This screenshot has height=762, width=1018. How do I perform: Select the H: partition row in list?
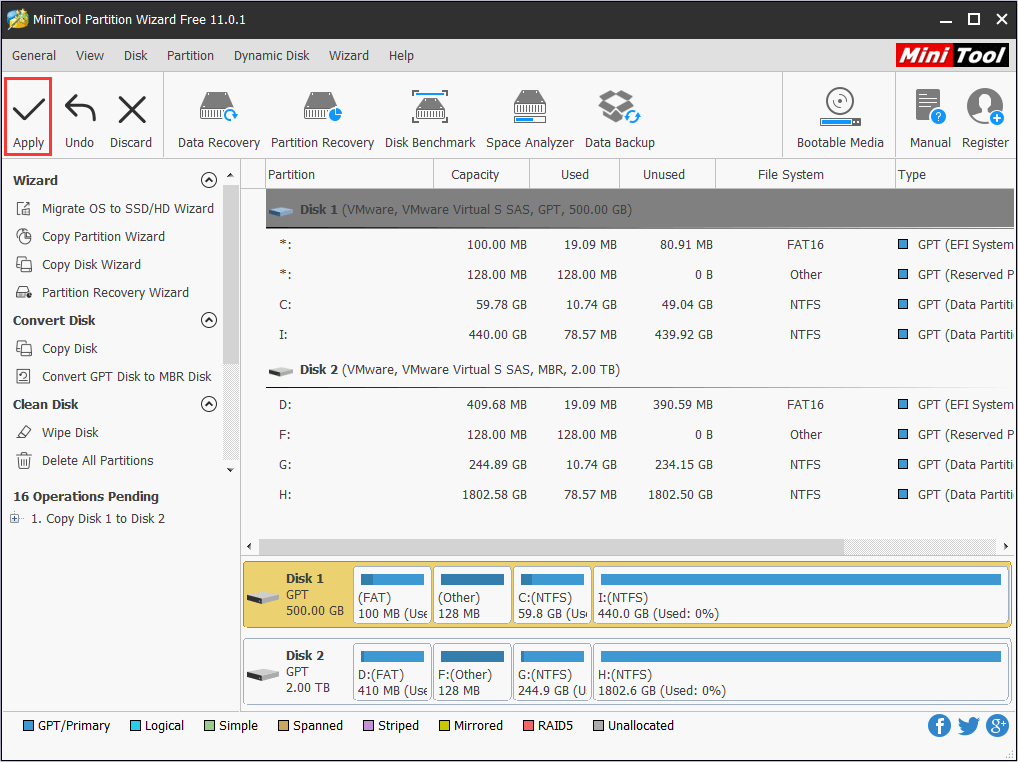pyautogui.click(x=639, y=495)
